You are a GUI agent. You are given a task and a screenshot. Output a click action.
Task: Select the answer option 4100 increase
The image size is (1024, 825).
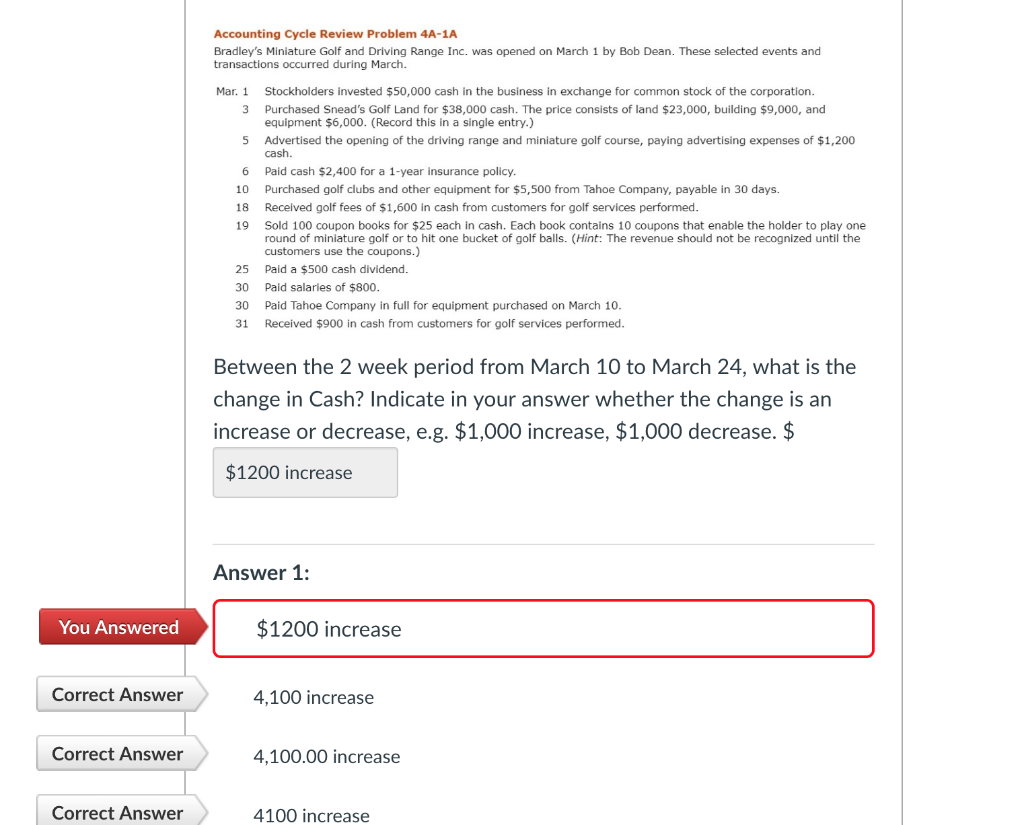tap(311, 815)
